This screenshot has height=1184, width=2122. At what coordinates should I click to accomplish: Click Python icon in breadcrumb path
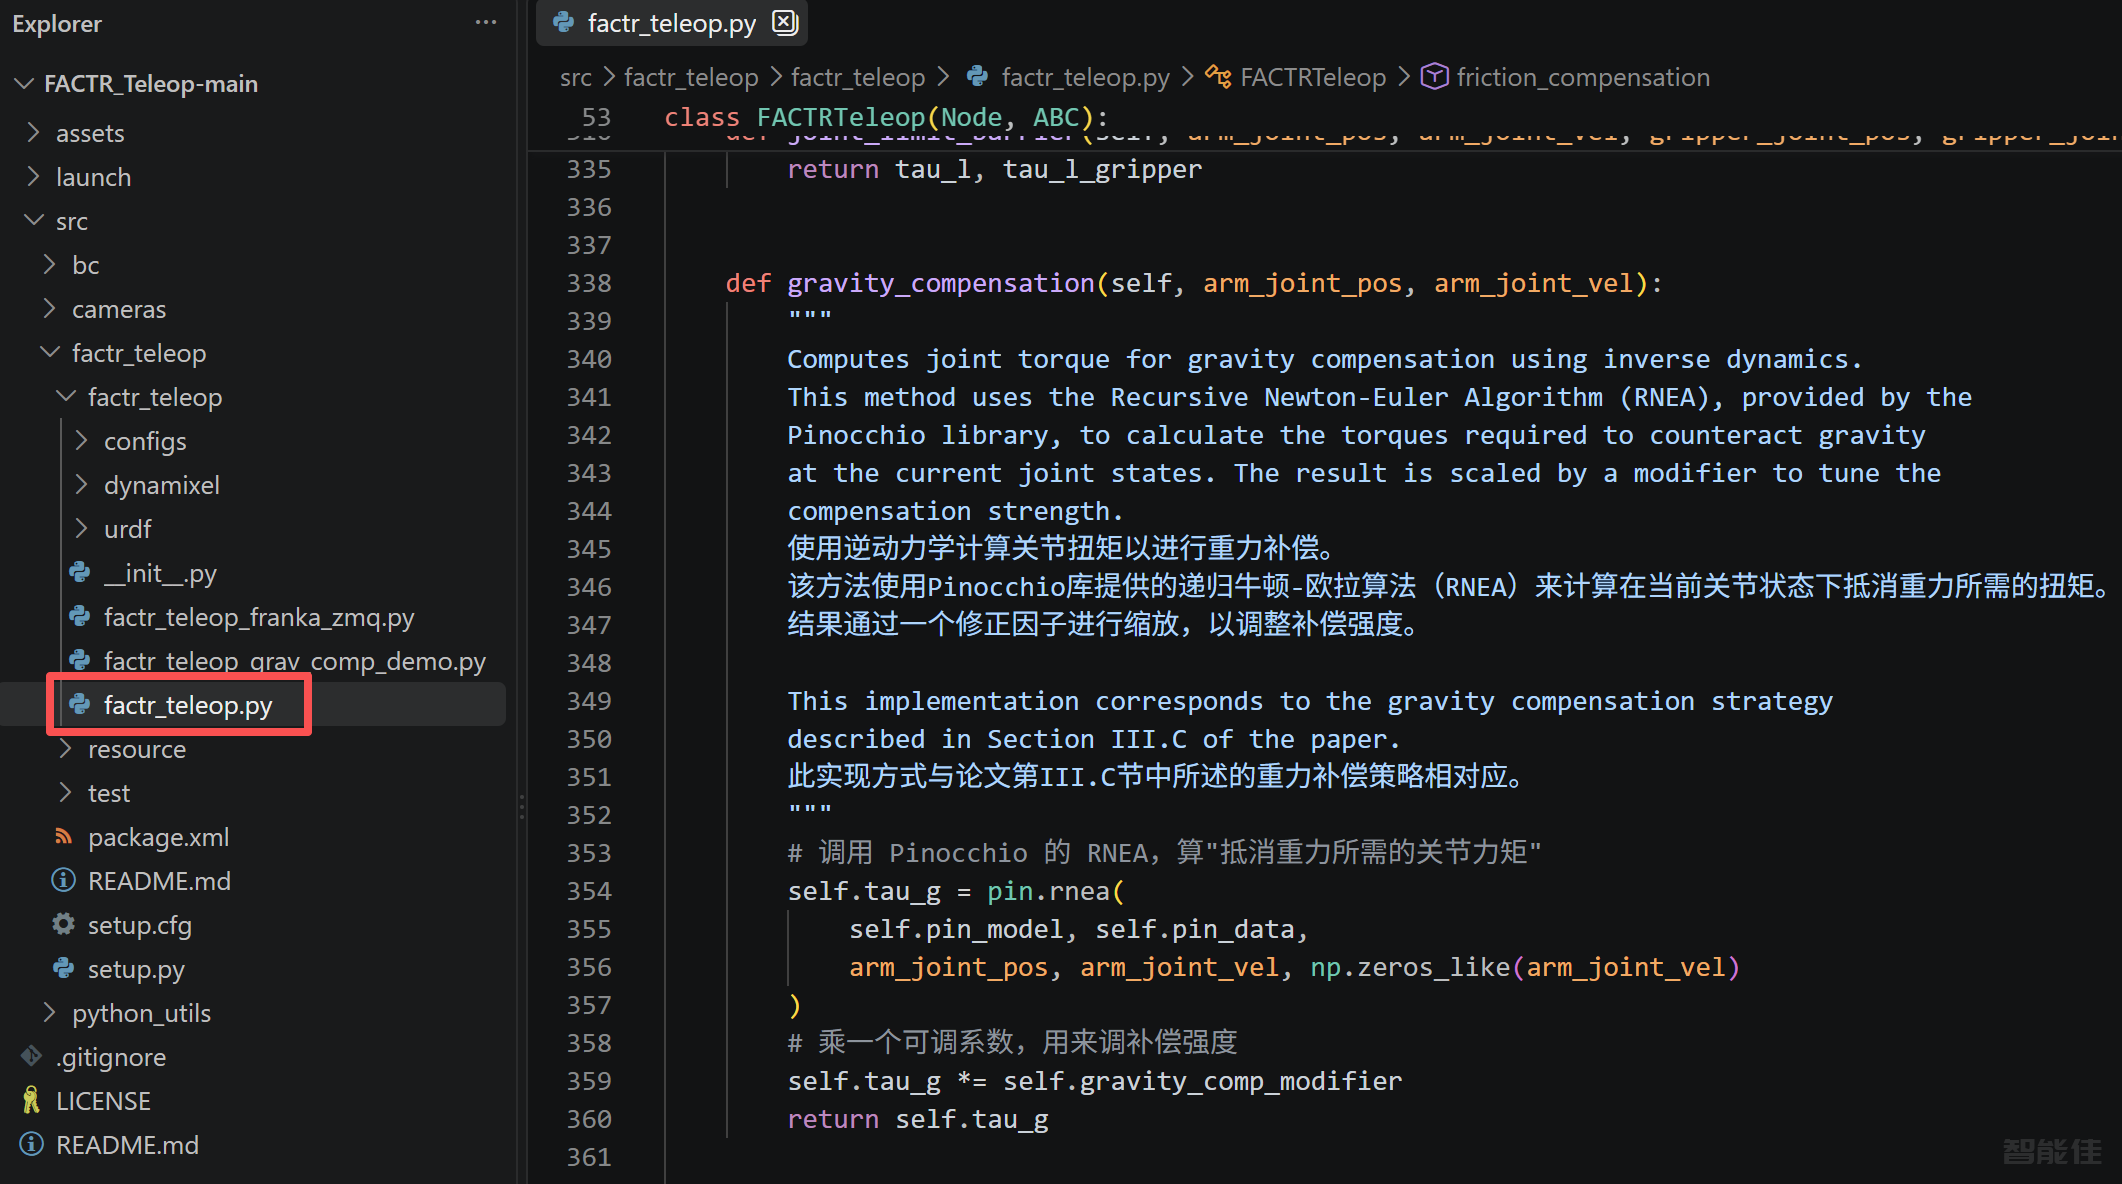[979, 77]
